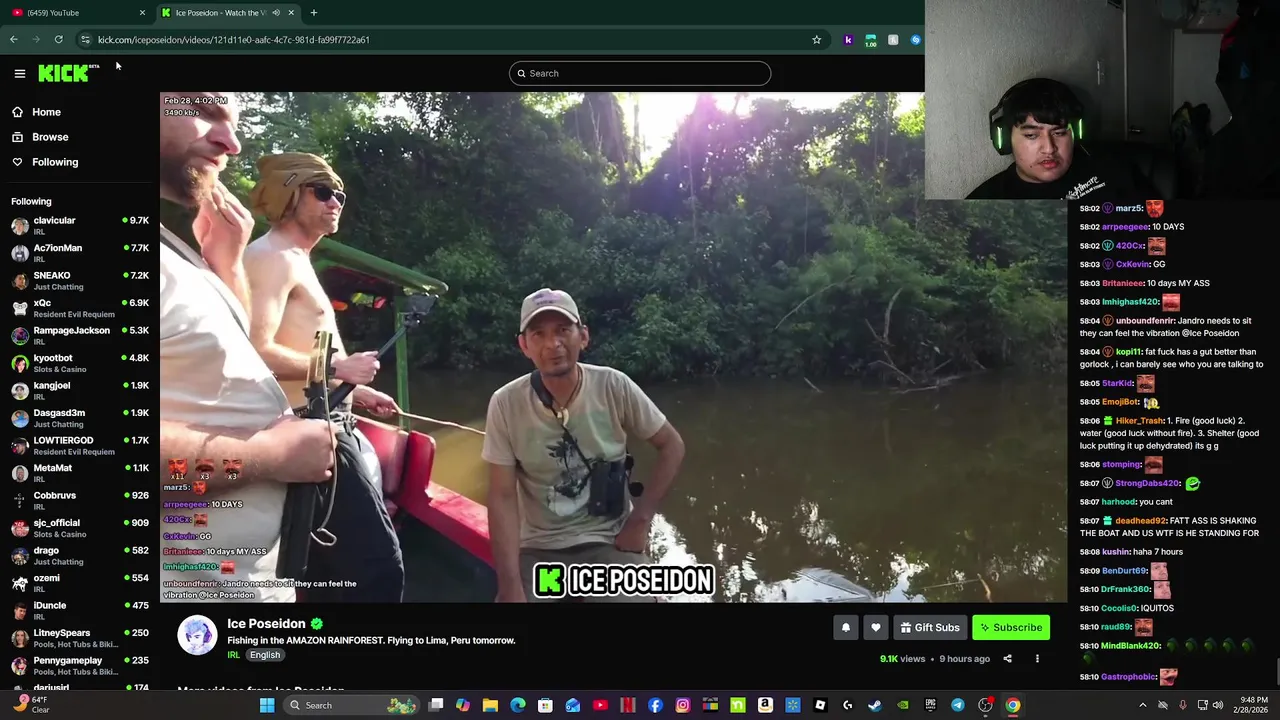Select kyootbot in the Following list
The image size is (1280, 720).
(x=80, y=362)
